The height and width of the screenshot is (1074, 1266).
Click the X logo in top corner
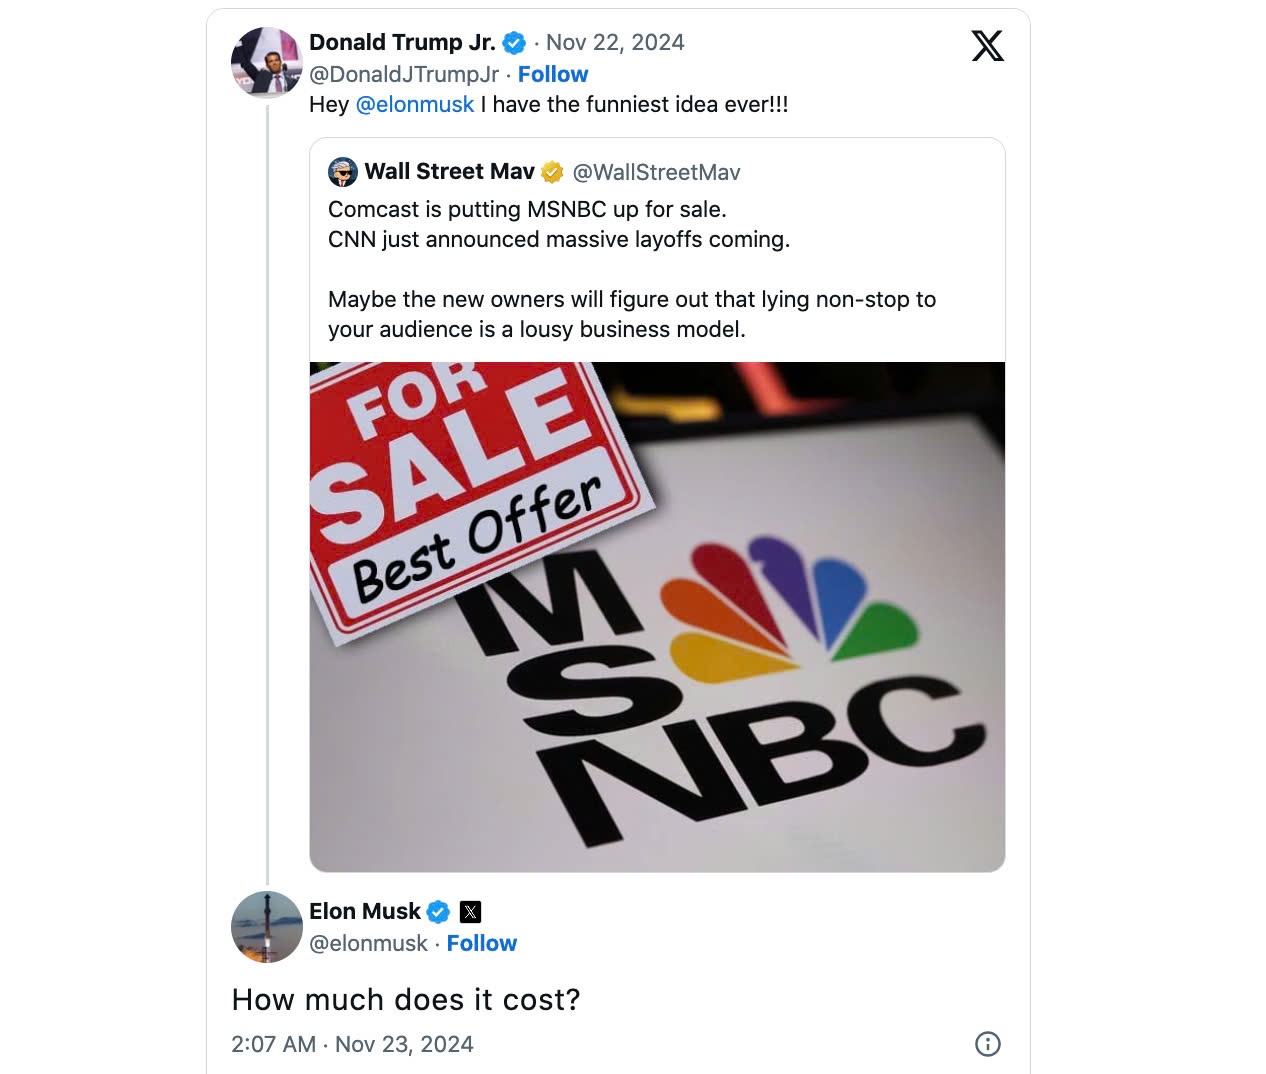click(x=987, y=46)
